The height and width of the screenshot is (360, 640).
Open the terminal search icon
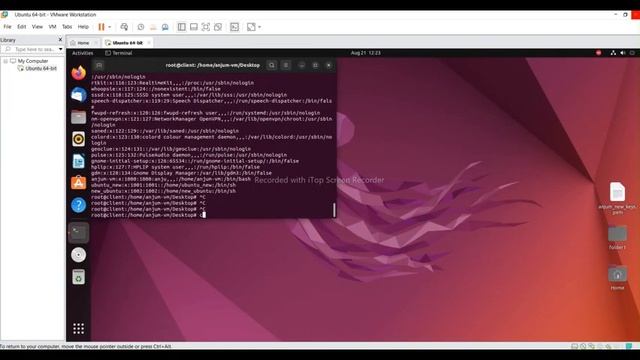(272, 65)
